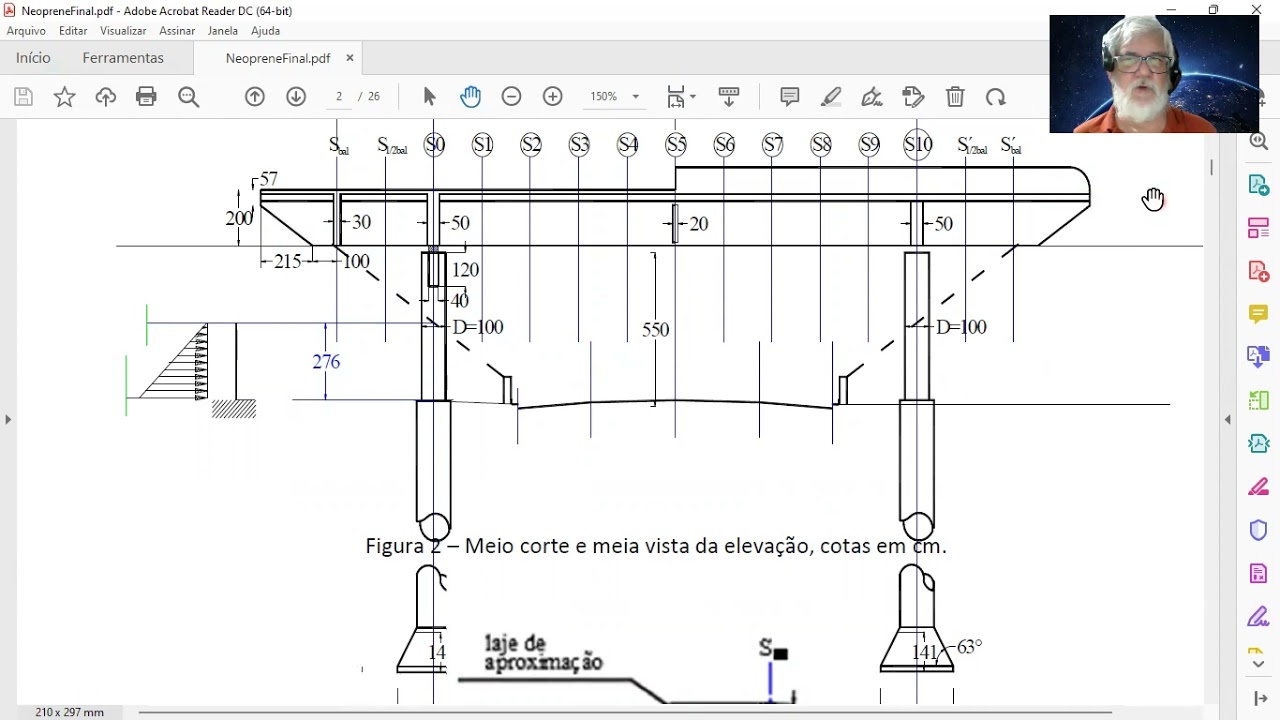Select the NeopreneFinal.pdf document tab

(278, 58)
